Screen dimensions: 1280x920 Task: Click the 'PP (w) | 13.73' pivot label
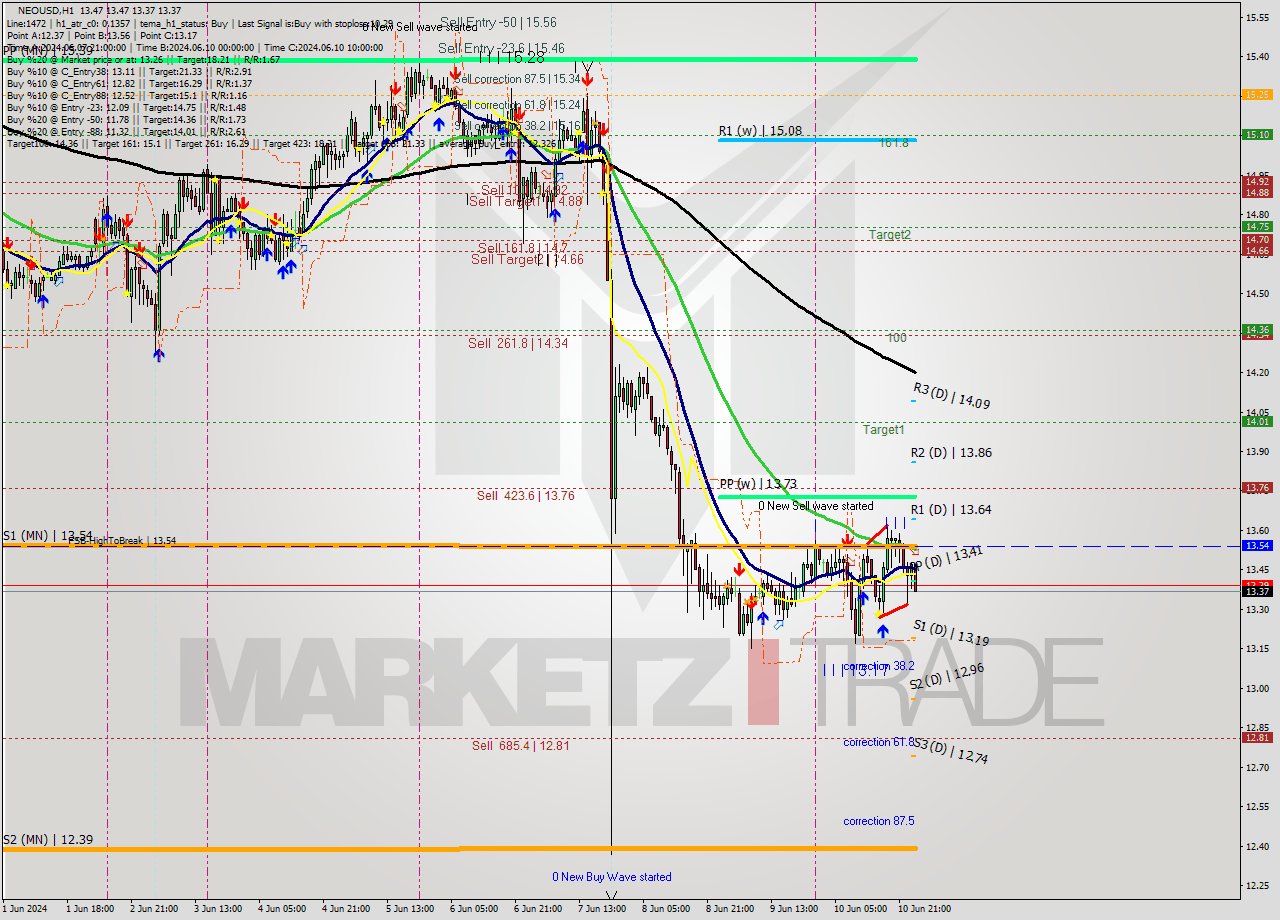pos(758,484)
